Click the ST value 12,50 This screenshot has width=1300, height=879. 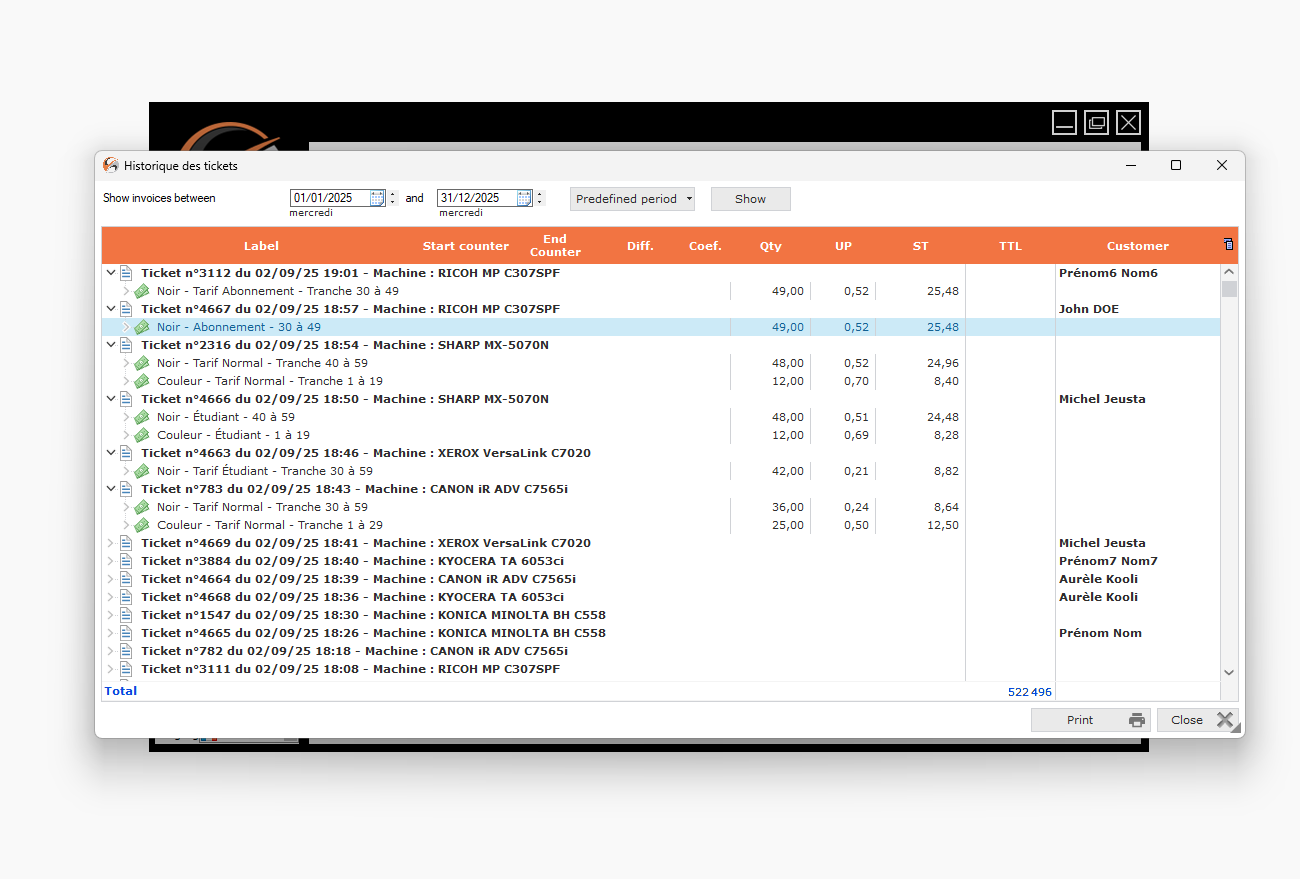943,525
